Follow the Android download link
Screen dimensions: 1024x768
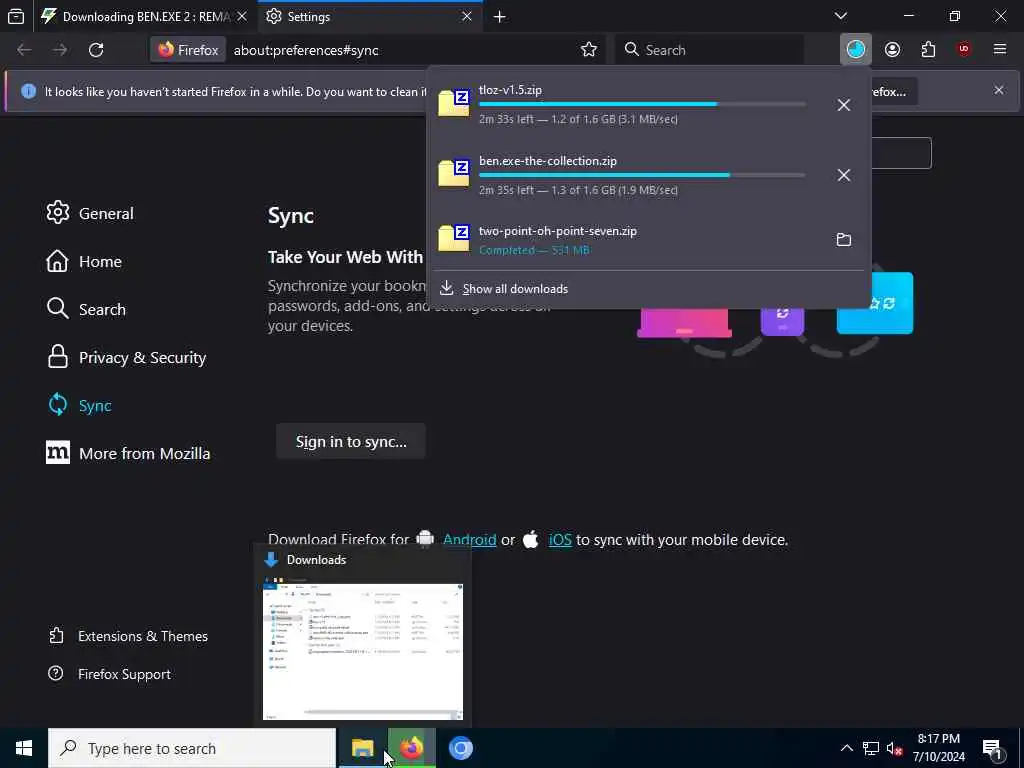[x=470, y=540]
